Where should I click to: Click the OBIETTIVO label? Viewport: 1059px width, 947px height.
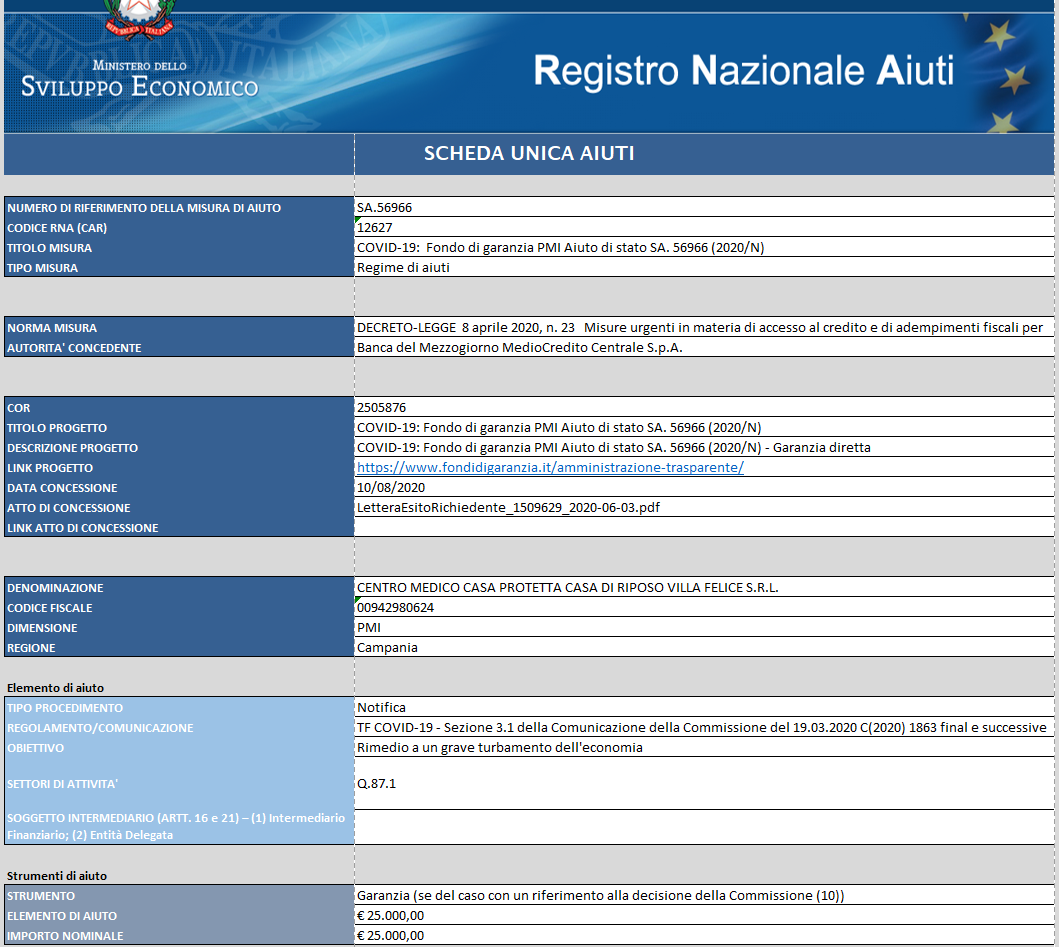(179, 748)
